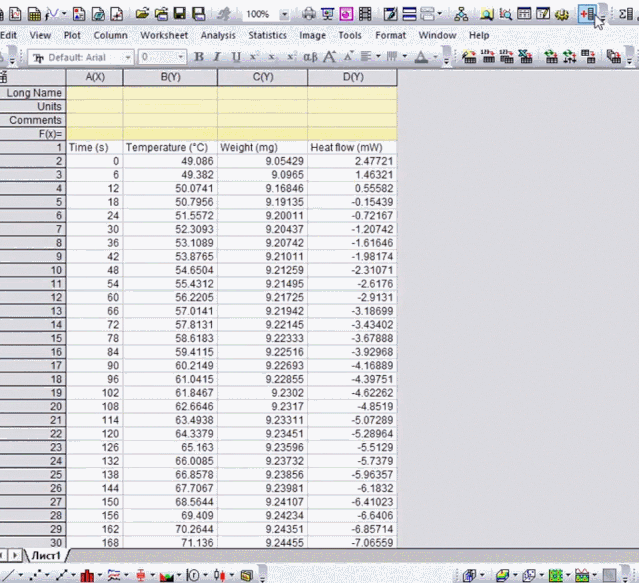Select column C(Y) header
The width and height of the screenshot is (639, 583).
(262, 77)
